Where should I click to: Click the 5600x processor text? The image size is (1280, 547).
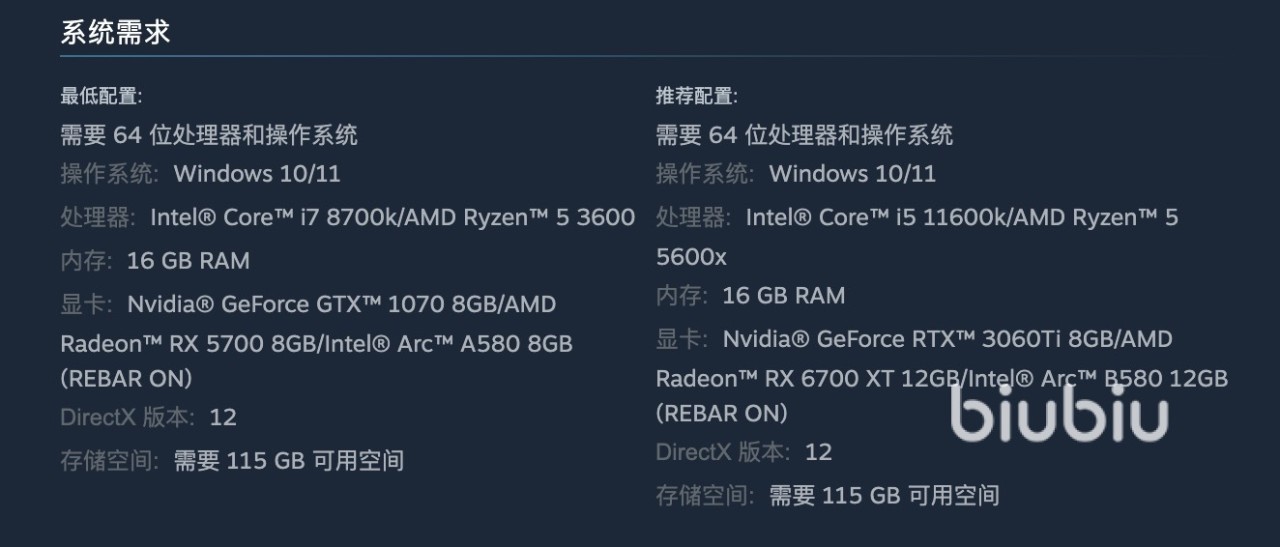click(x=691, y=257)
